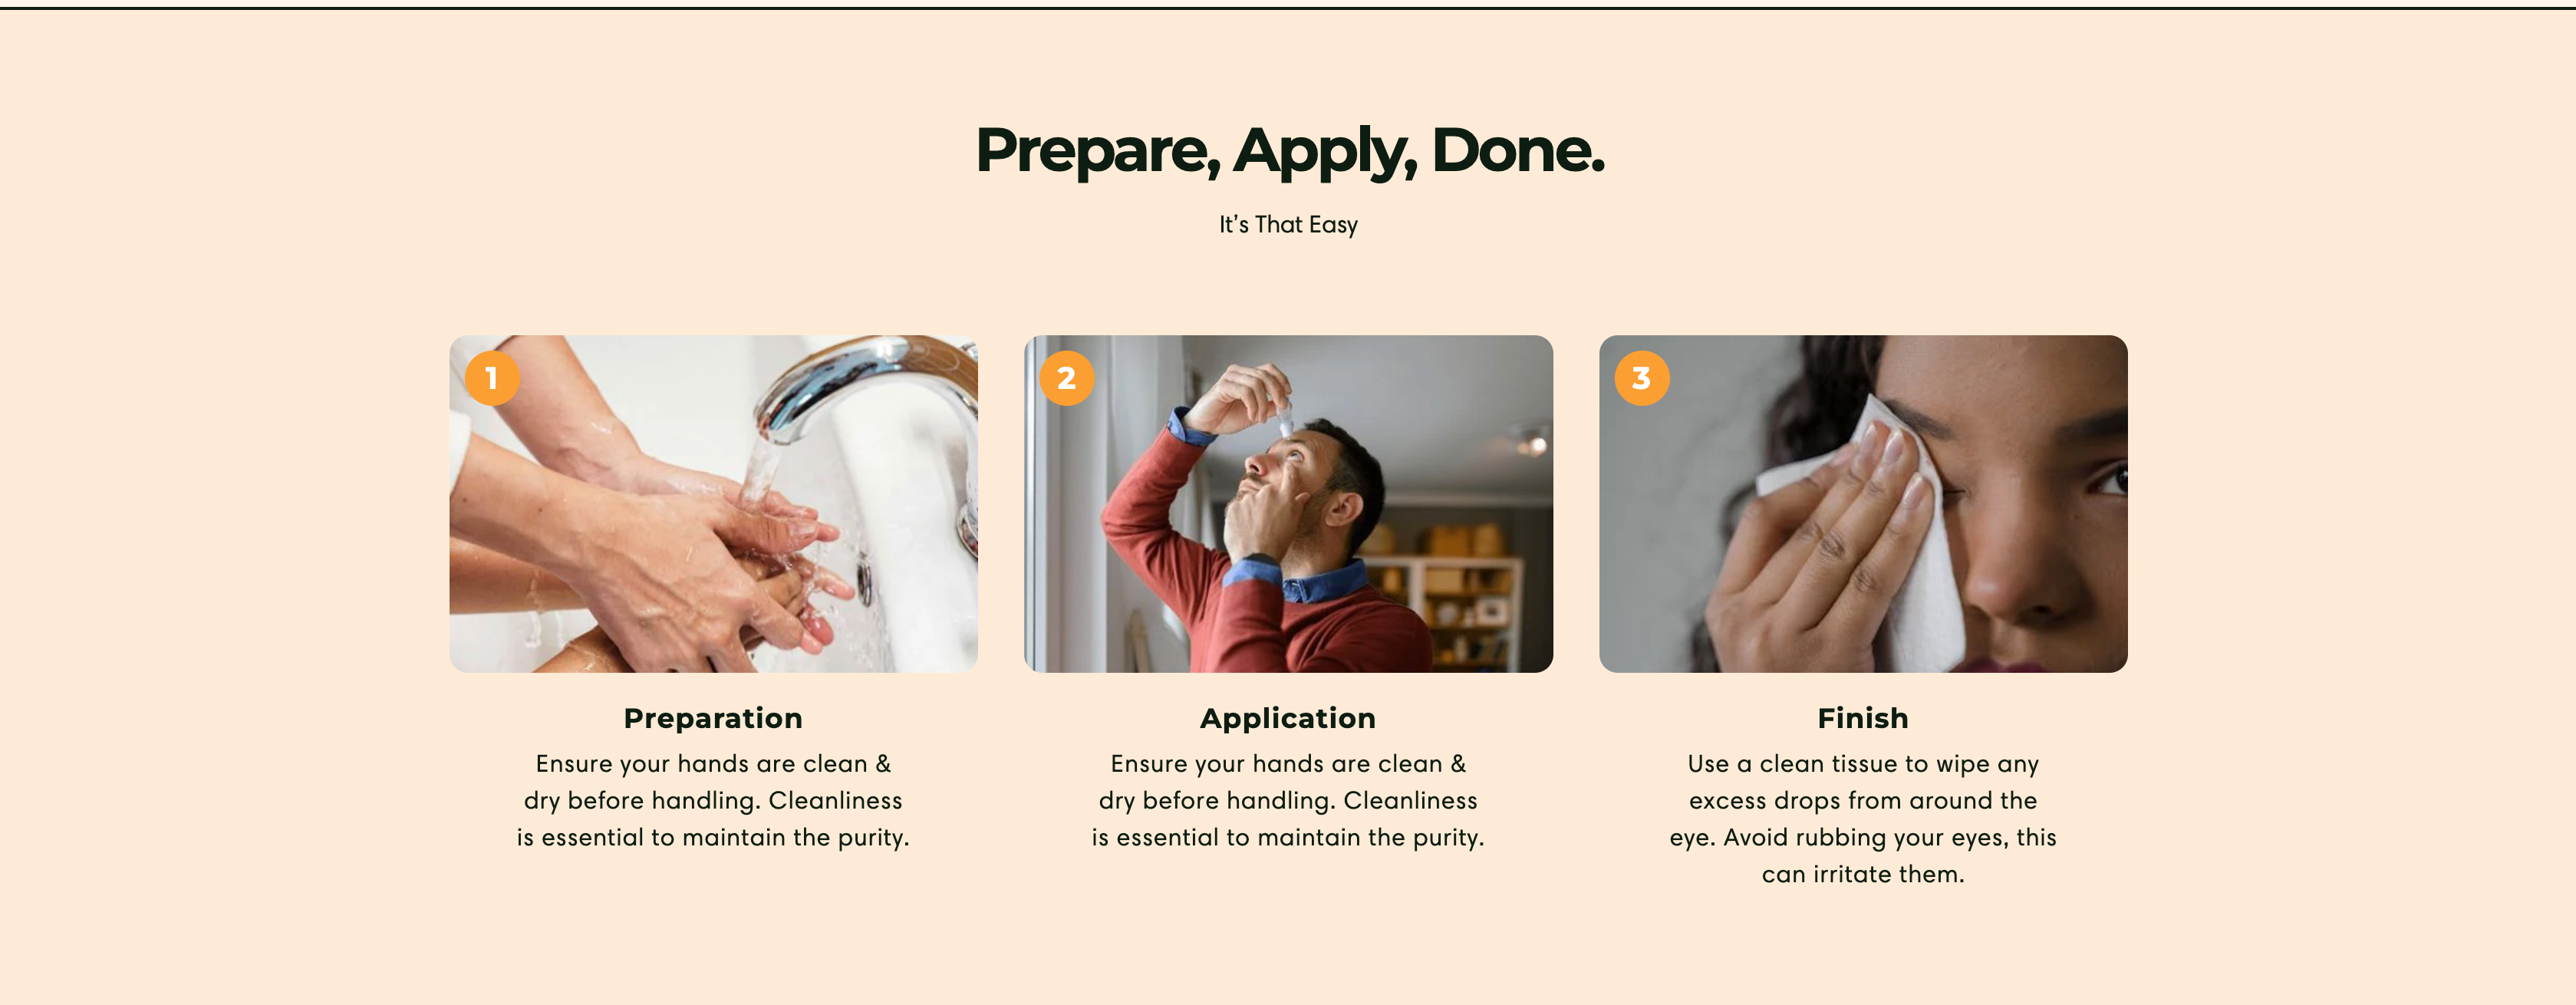Image resolution: width=2576 pixels, height=1005 pixels.
Task: Select the Finish heading
Action: point(1863,718)
